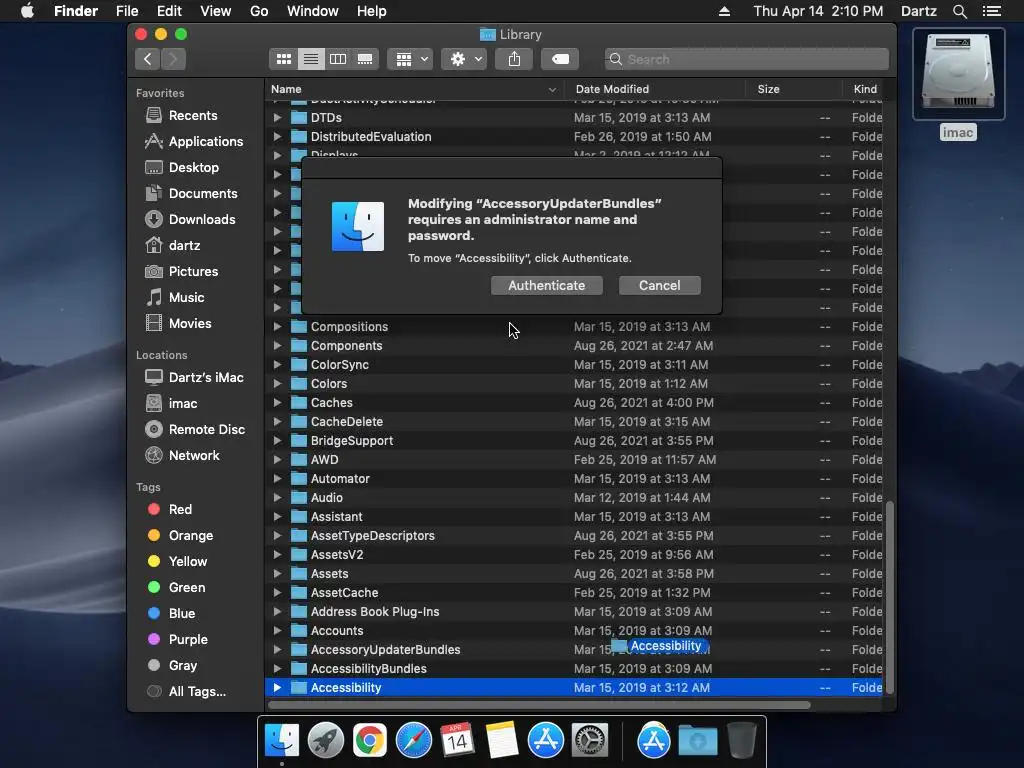The image size is (1024, 768).
Task: Open Google Chrome from the Dock
Action: click(x=369, y=741)
